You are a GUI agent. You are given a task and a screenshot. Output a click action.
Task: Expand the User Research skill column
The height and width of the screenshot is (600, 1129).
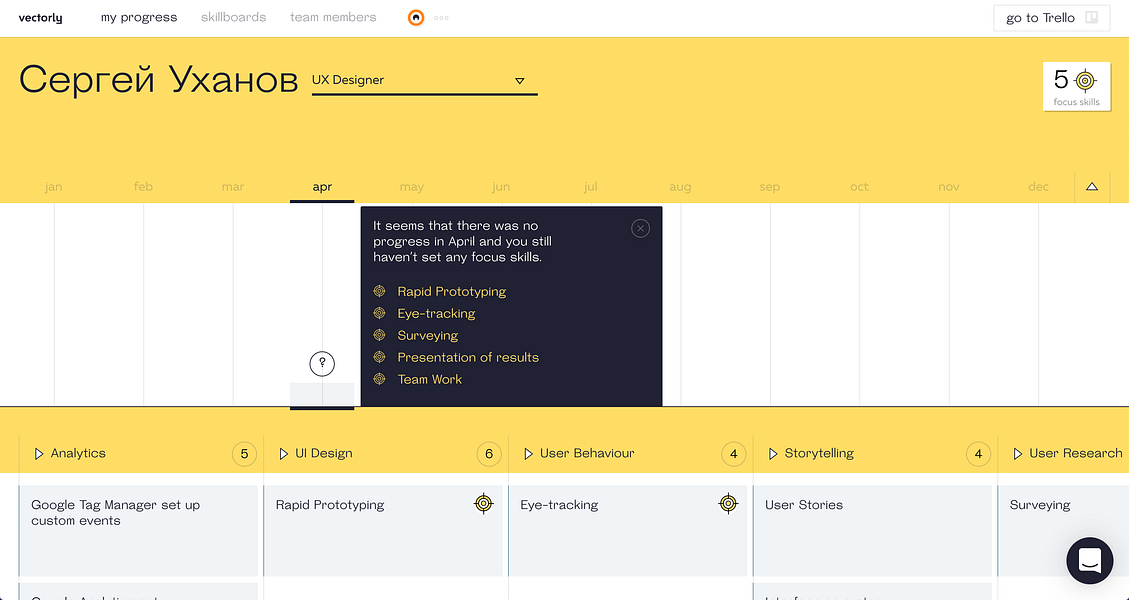1018,454
